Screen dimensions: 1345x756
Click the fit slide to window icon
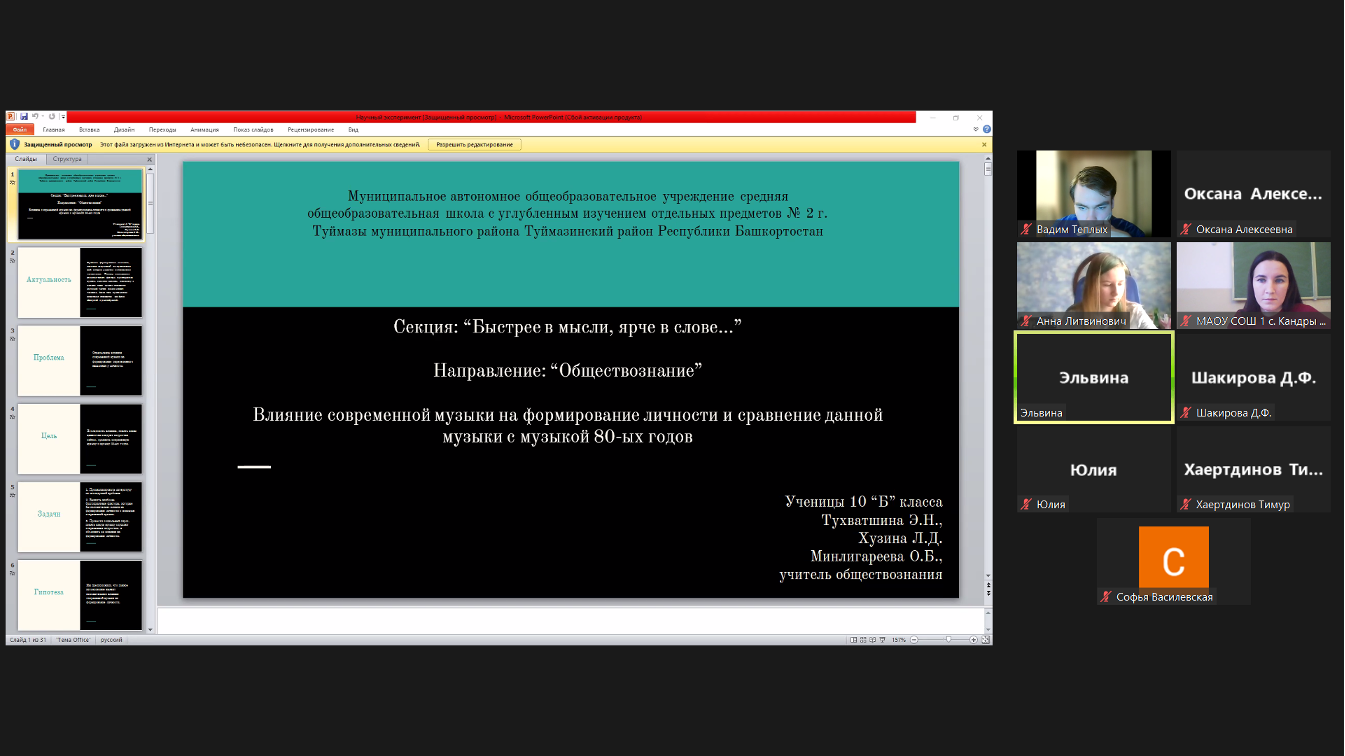[986, 639]
